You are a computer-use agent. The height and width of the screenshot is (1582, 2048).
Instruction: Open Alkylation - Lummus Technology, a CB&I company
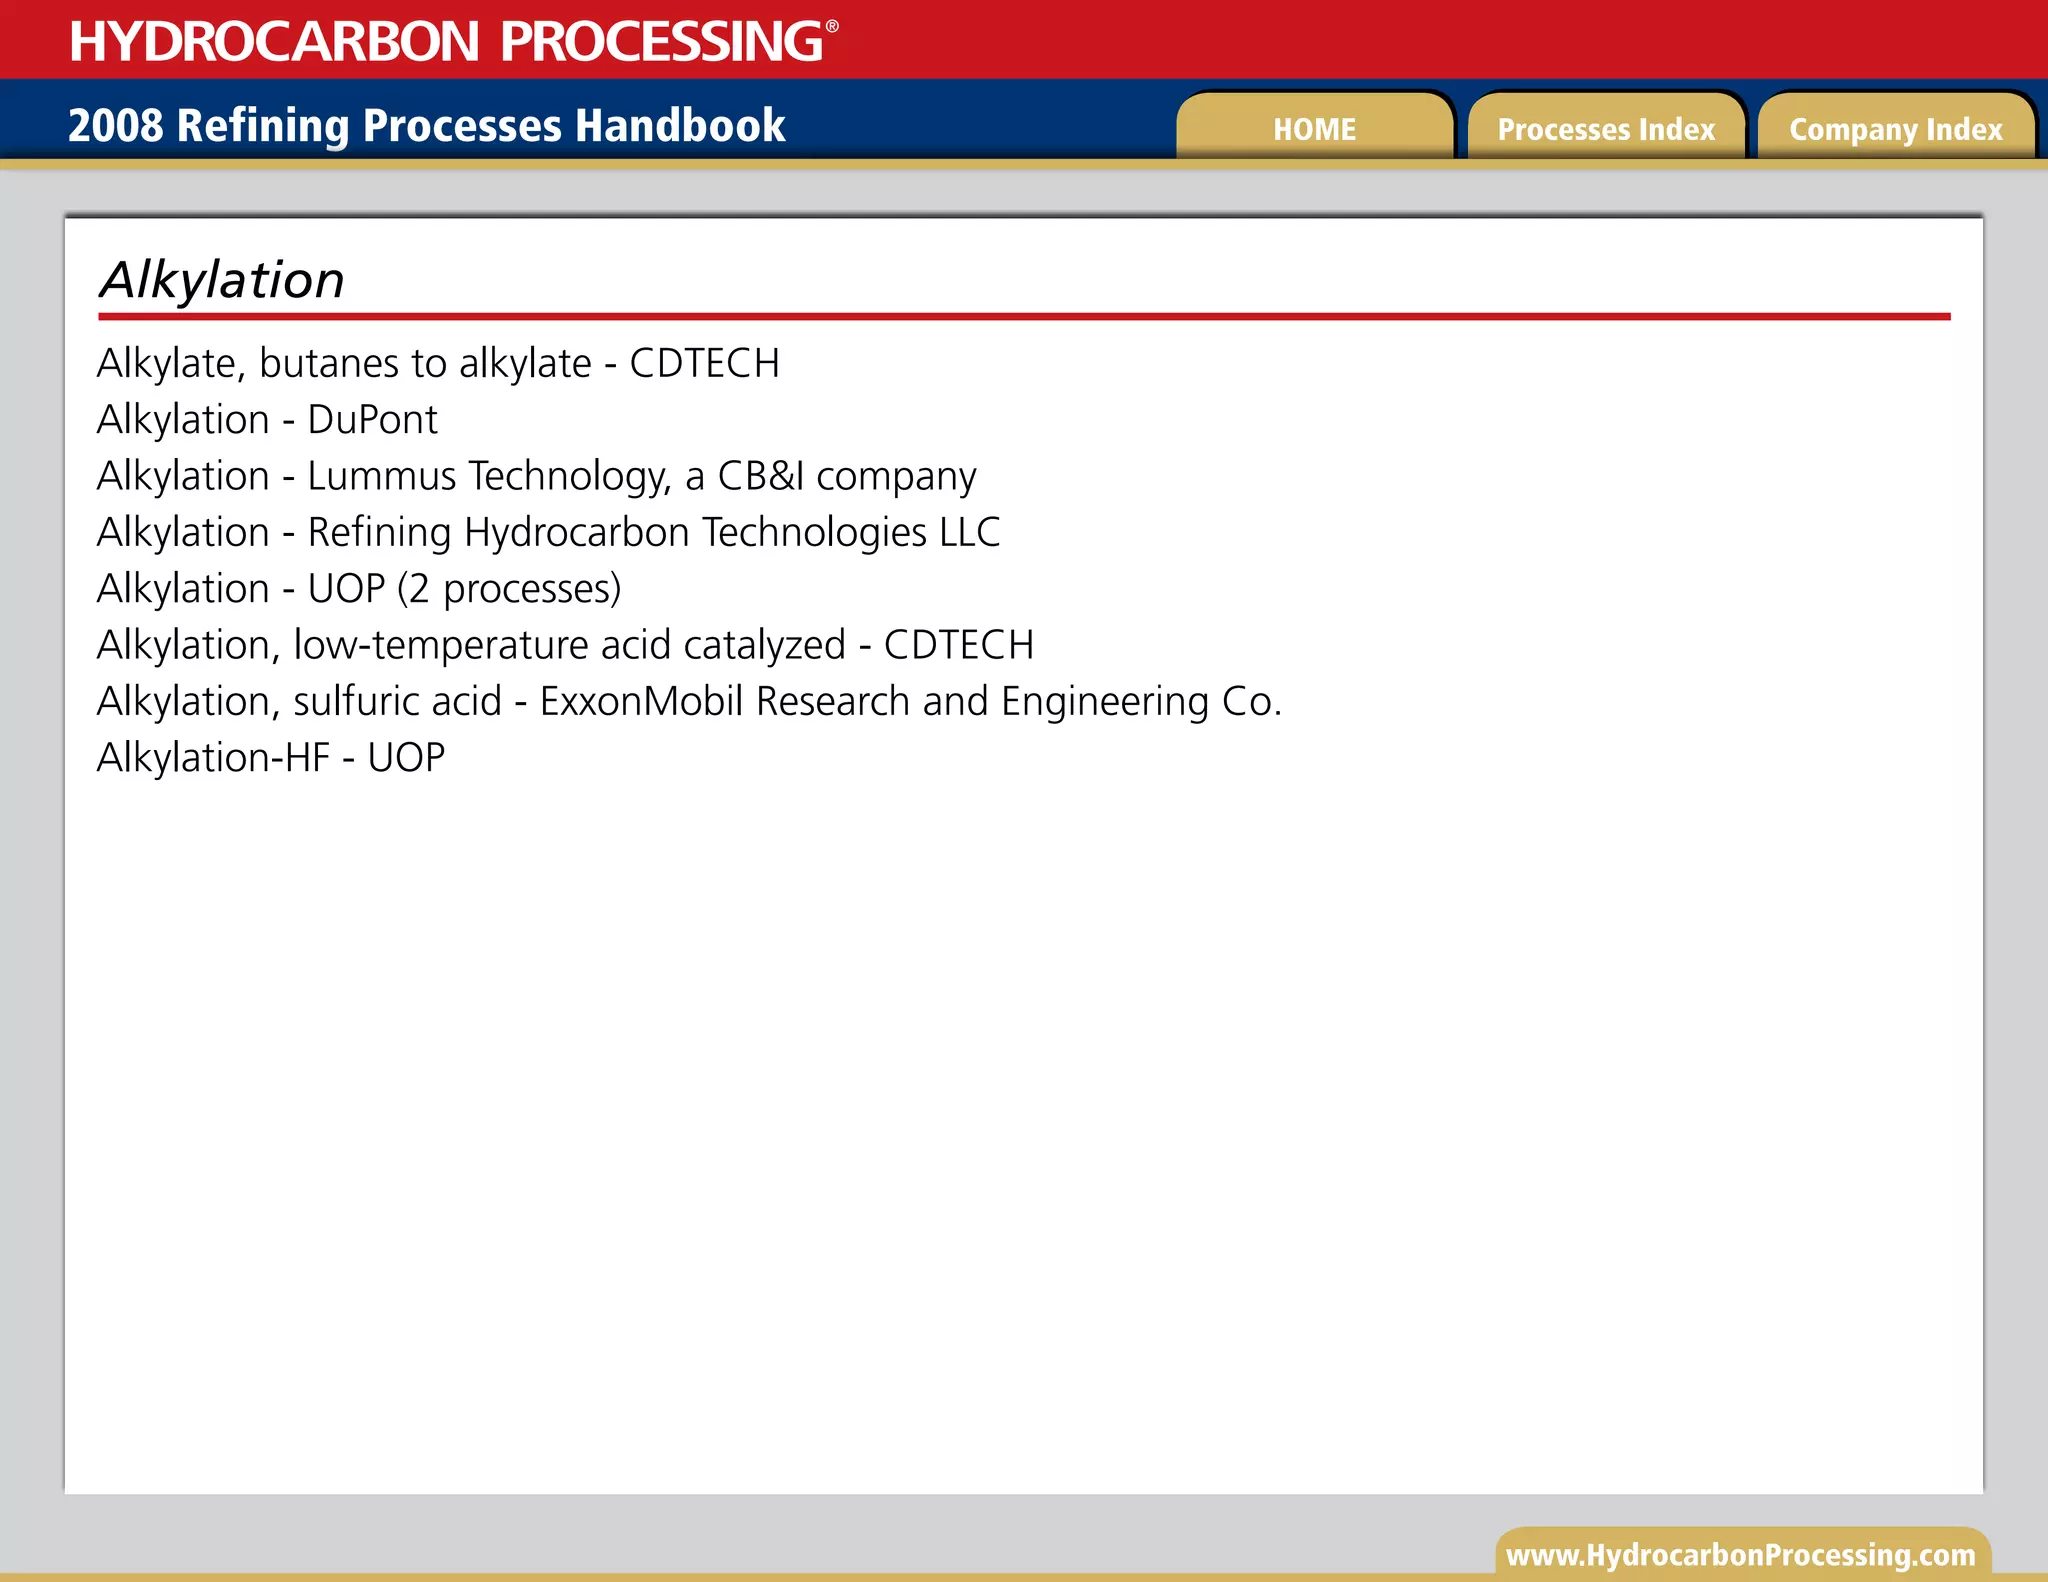pos(536,476)
